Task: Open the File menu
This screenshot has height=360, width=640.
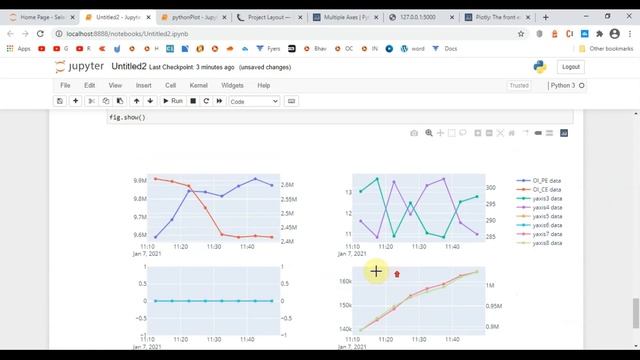Action: click(x=65, y=85)
